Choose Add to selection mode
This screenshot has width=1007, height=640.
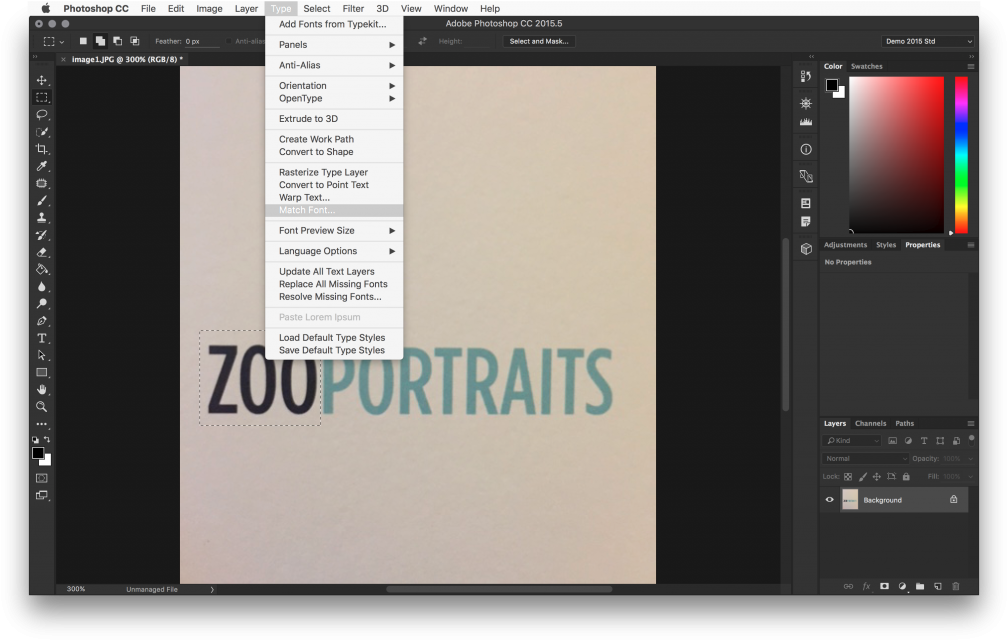(x=100, y=41)
